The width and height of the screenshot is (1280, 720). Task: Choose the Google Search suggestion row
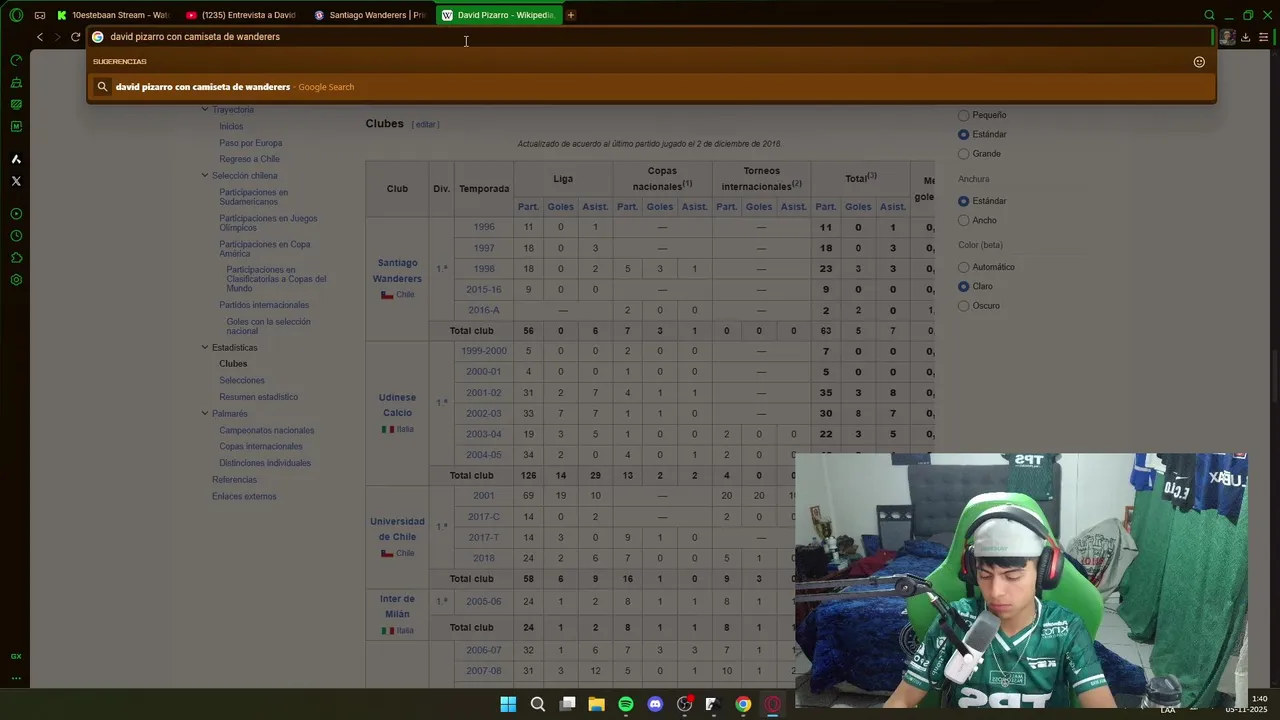pyautogui.click(x=651, y=87)
